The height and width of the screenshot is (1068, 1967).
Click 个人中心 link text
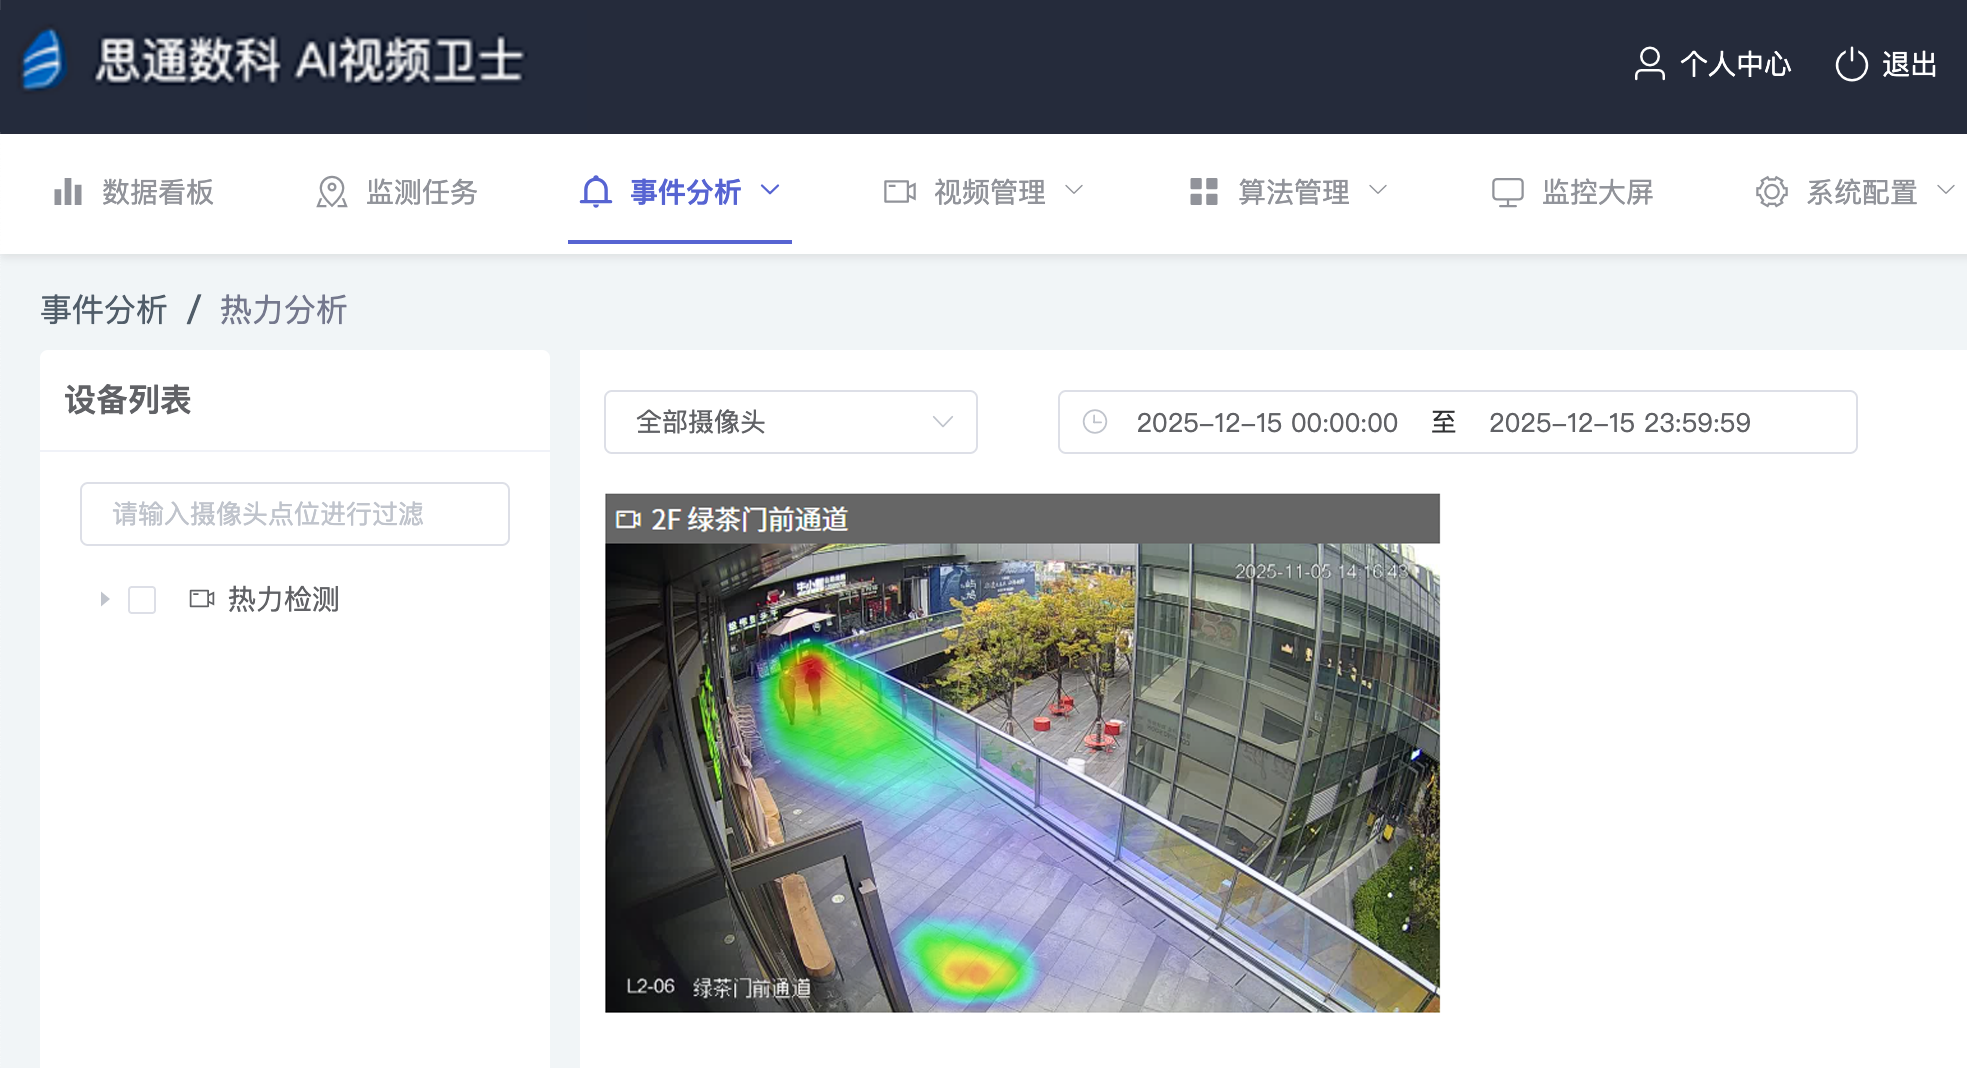(1736, 64)
